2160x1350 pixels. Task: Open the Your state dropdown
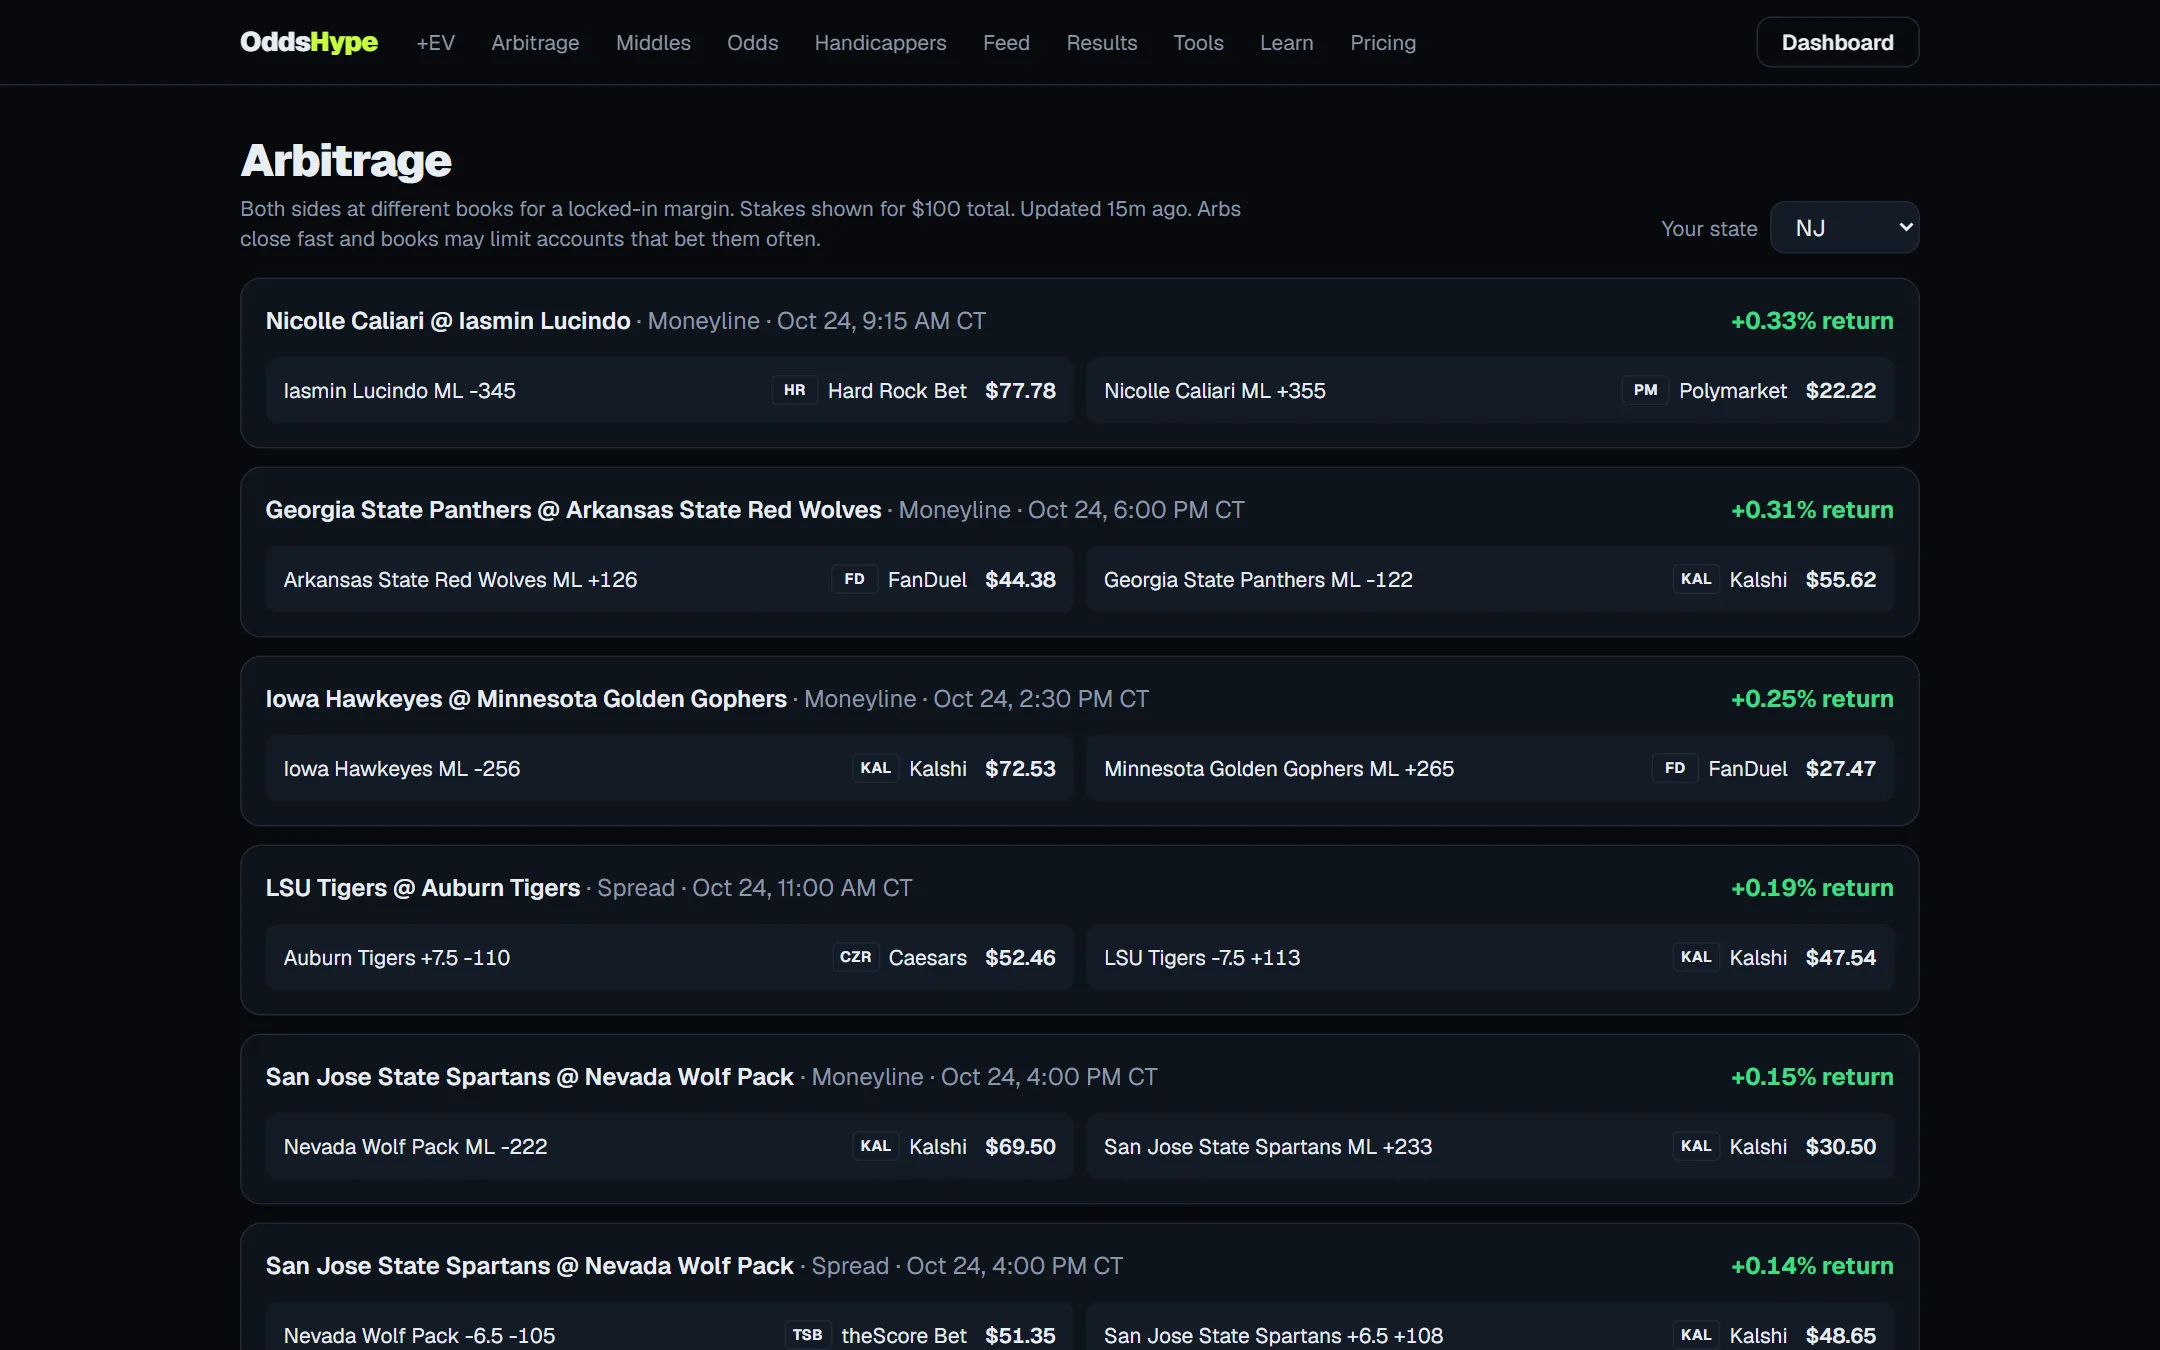pyautogui.click(x=1844, y=228)
